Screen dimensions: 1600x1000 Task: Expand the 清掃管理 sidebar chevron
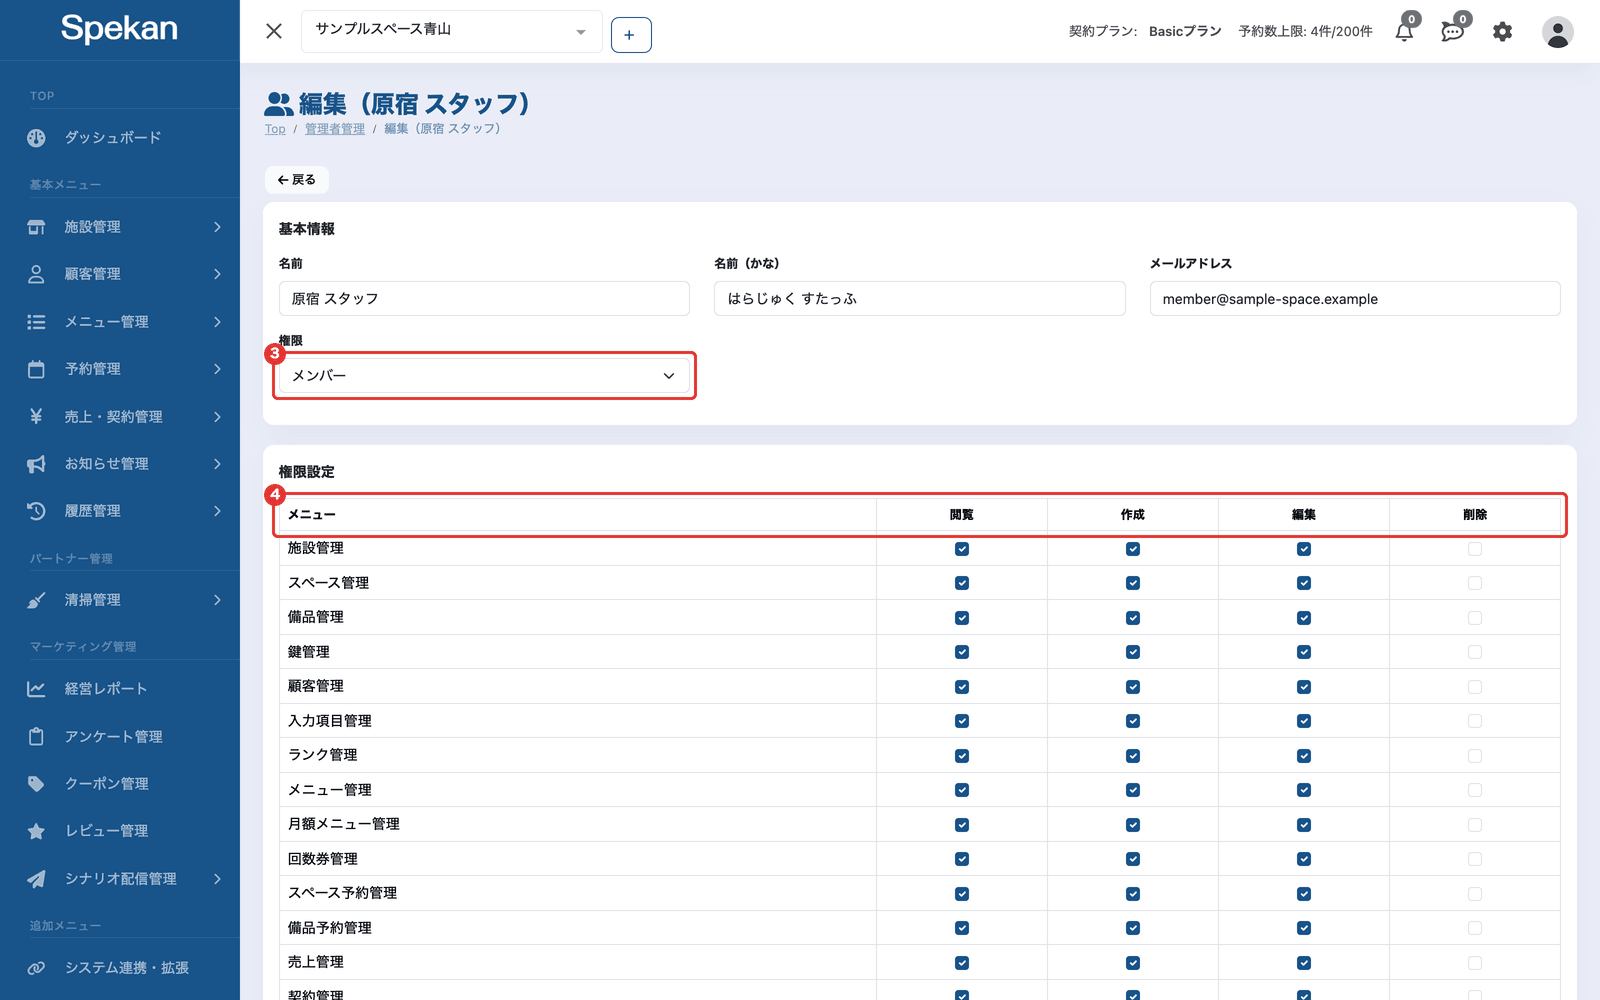pos(217,600)
